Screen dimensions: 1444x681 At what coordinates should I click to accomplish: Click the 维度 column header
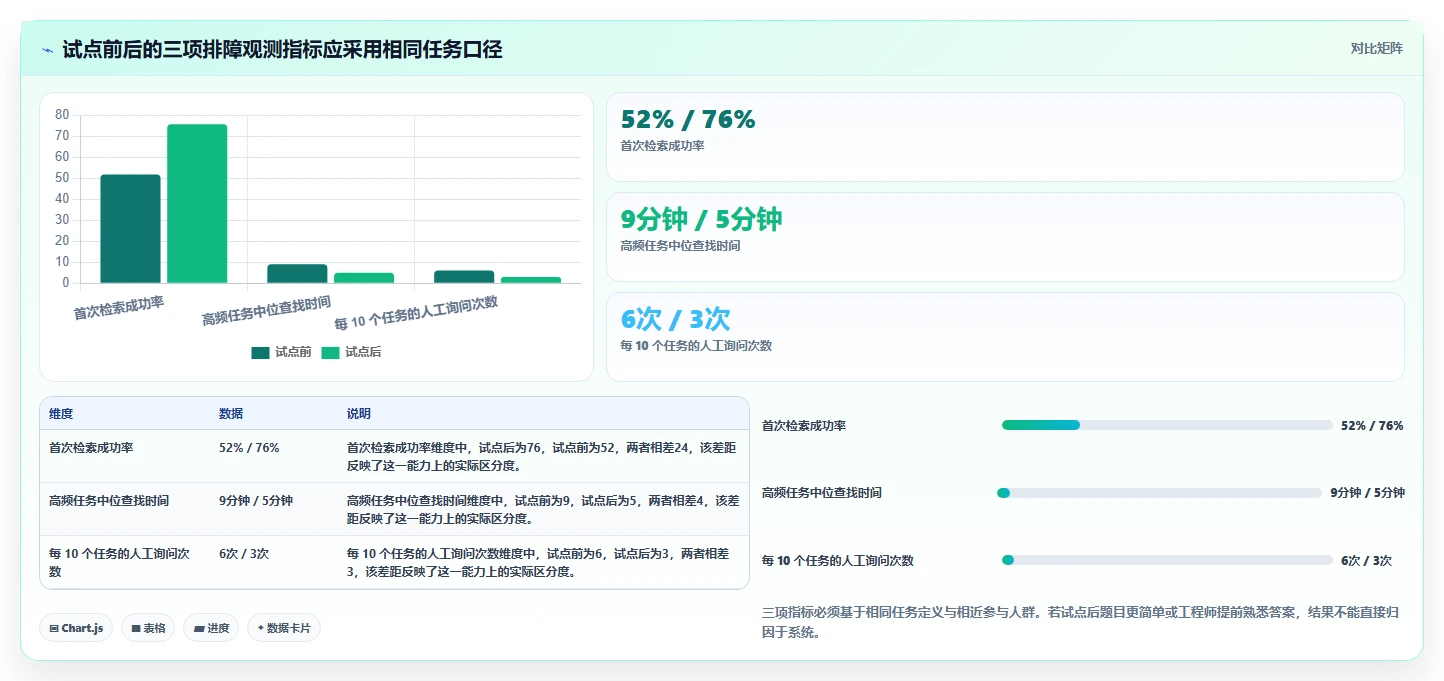click(x=125, y=414)
